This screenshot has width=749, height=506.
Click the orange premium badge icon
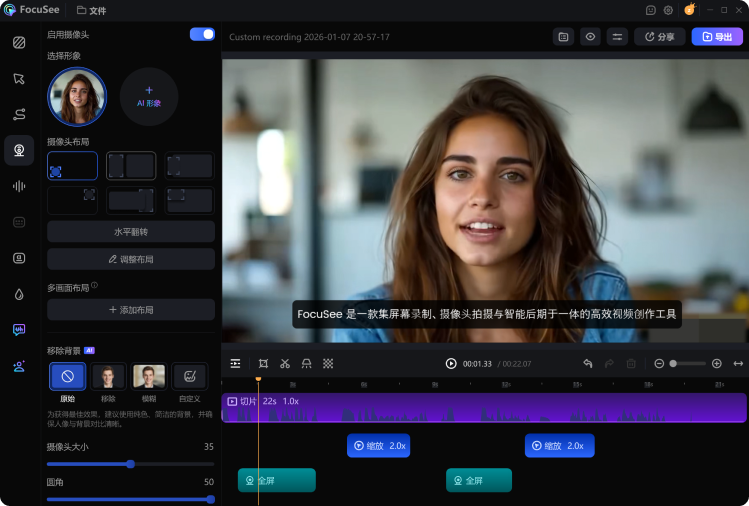coord(690,9)
